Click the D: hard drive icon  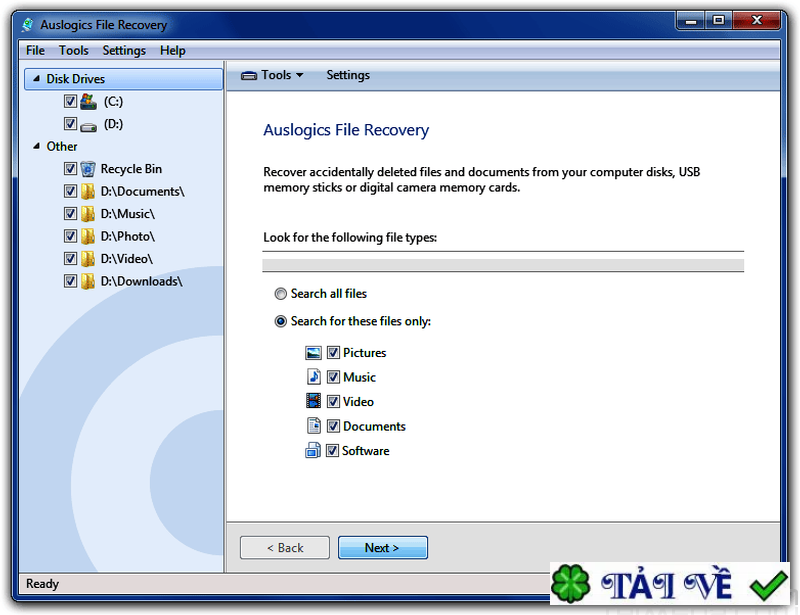coord(88,126)
